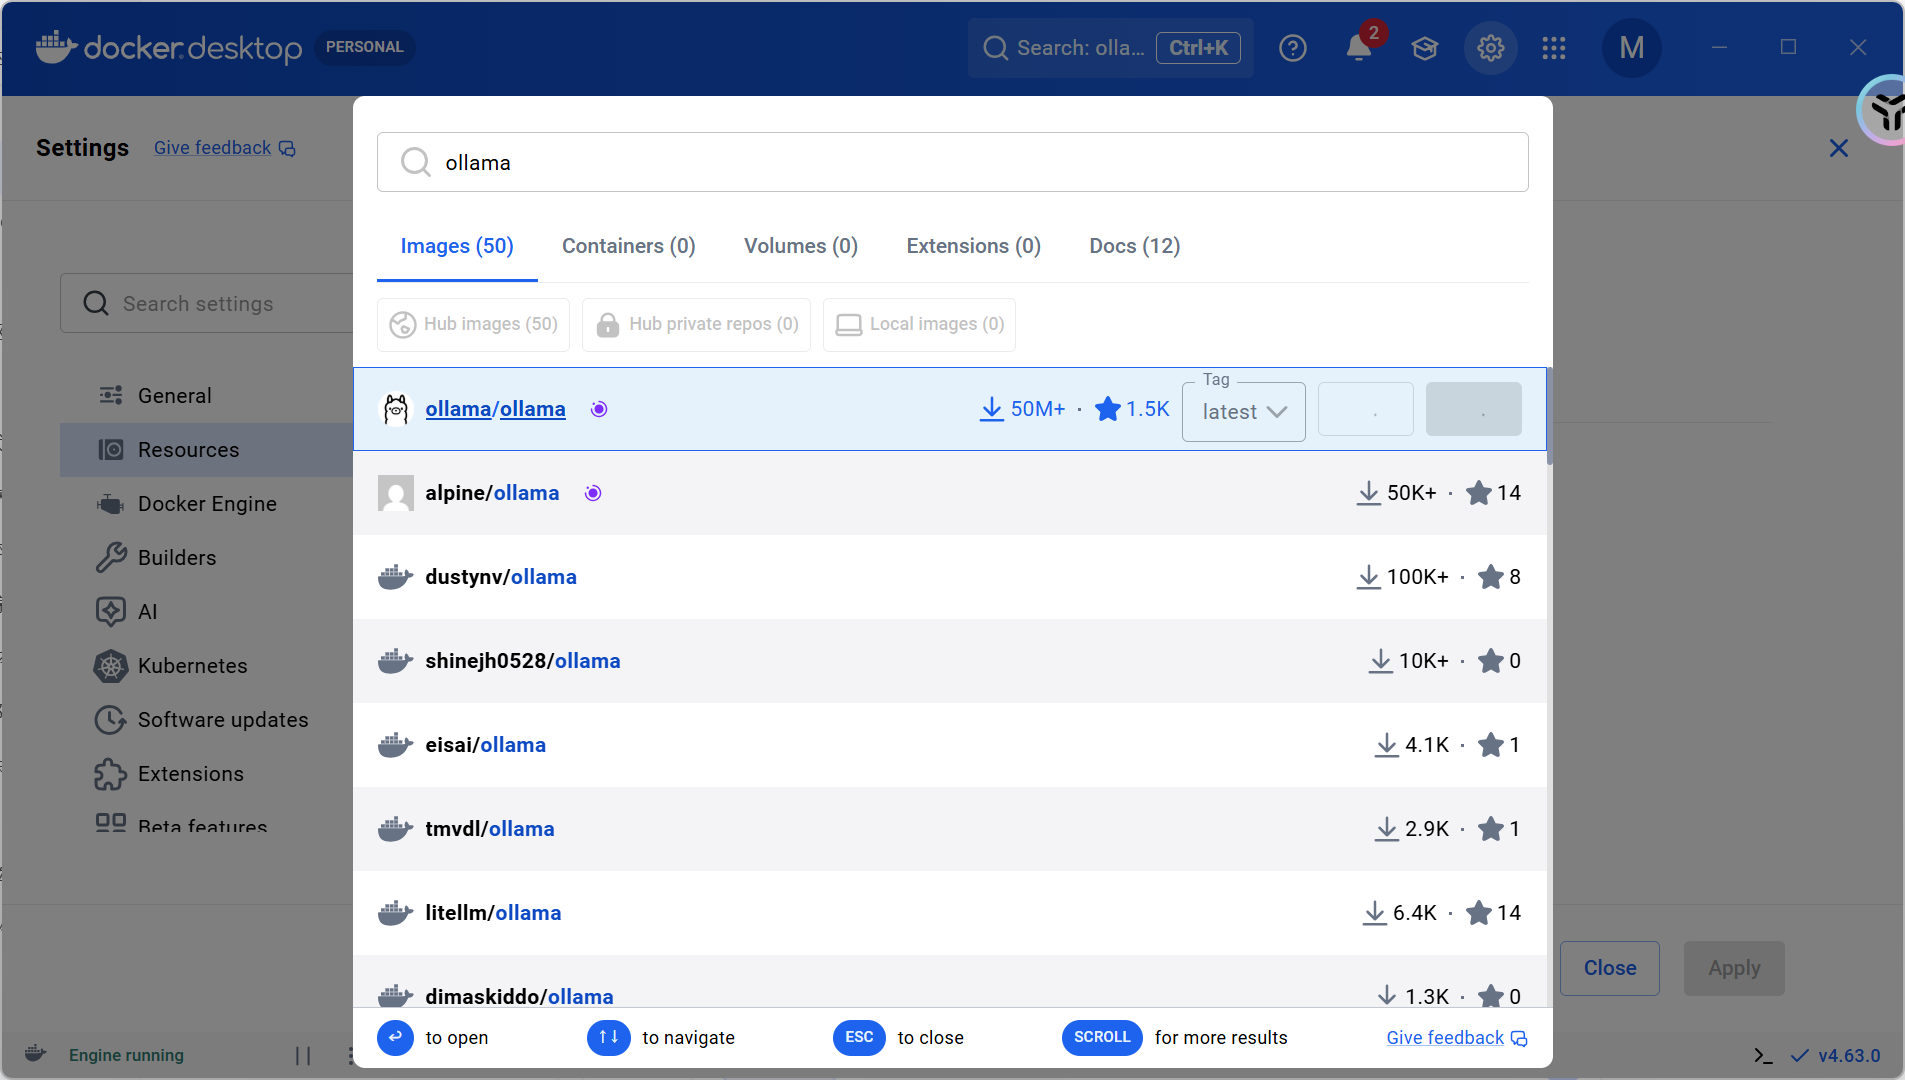The width and height of the screenshot is (1905, 1080).
Task: Click the Docker Engine icon in sidebar
Action: click(x=111, y=504)
